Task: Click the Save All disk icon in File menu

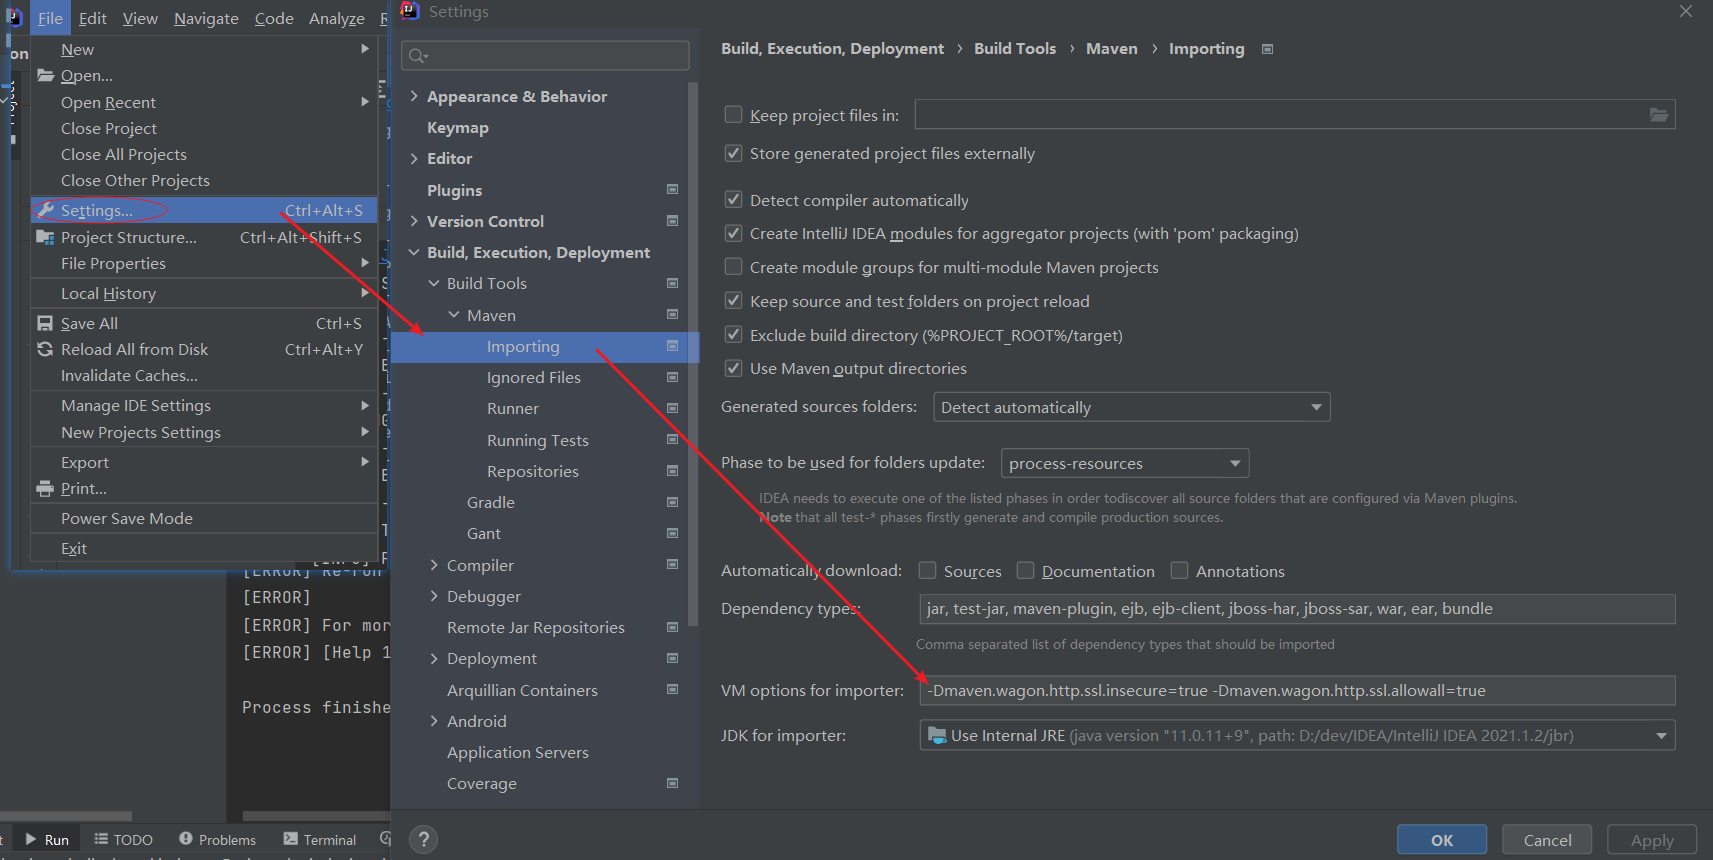Action: pos(45,323)
